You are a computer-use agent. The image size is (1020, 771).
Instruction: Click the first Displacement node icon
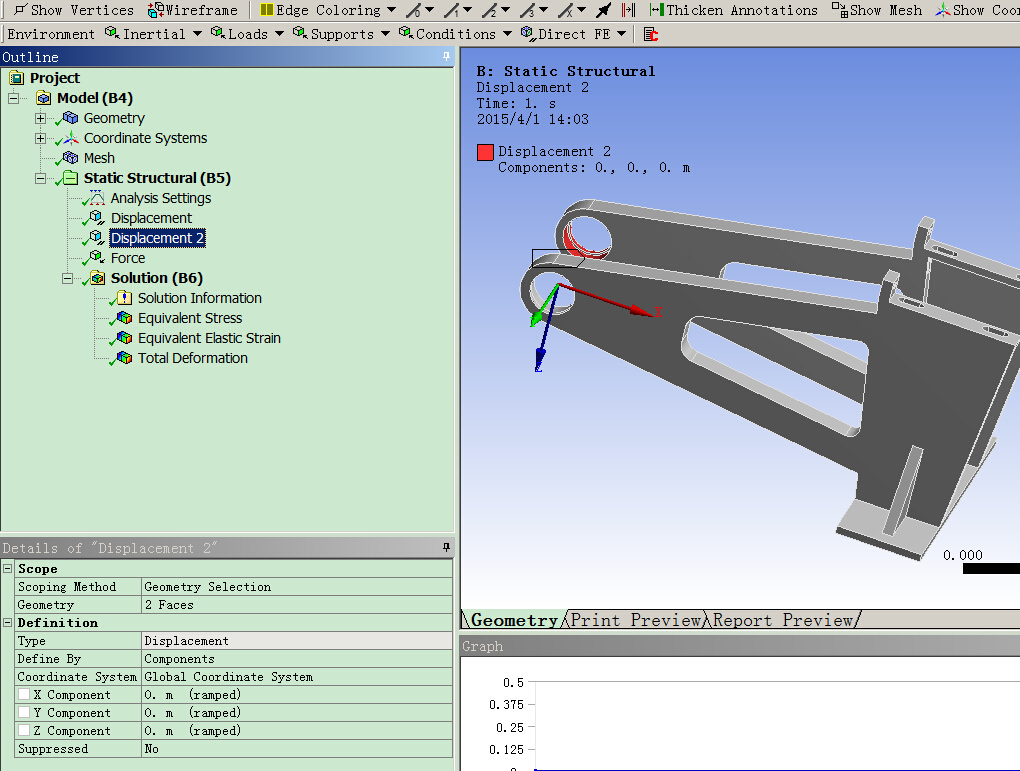click(96, 218)
